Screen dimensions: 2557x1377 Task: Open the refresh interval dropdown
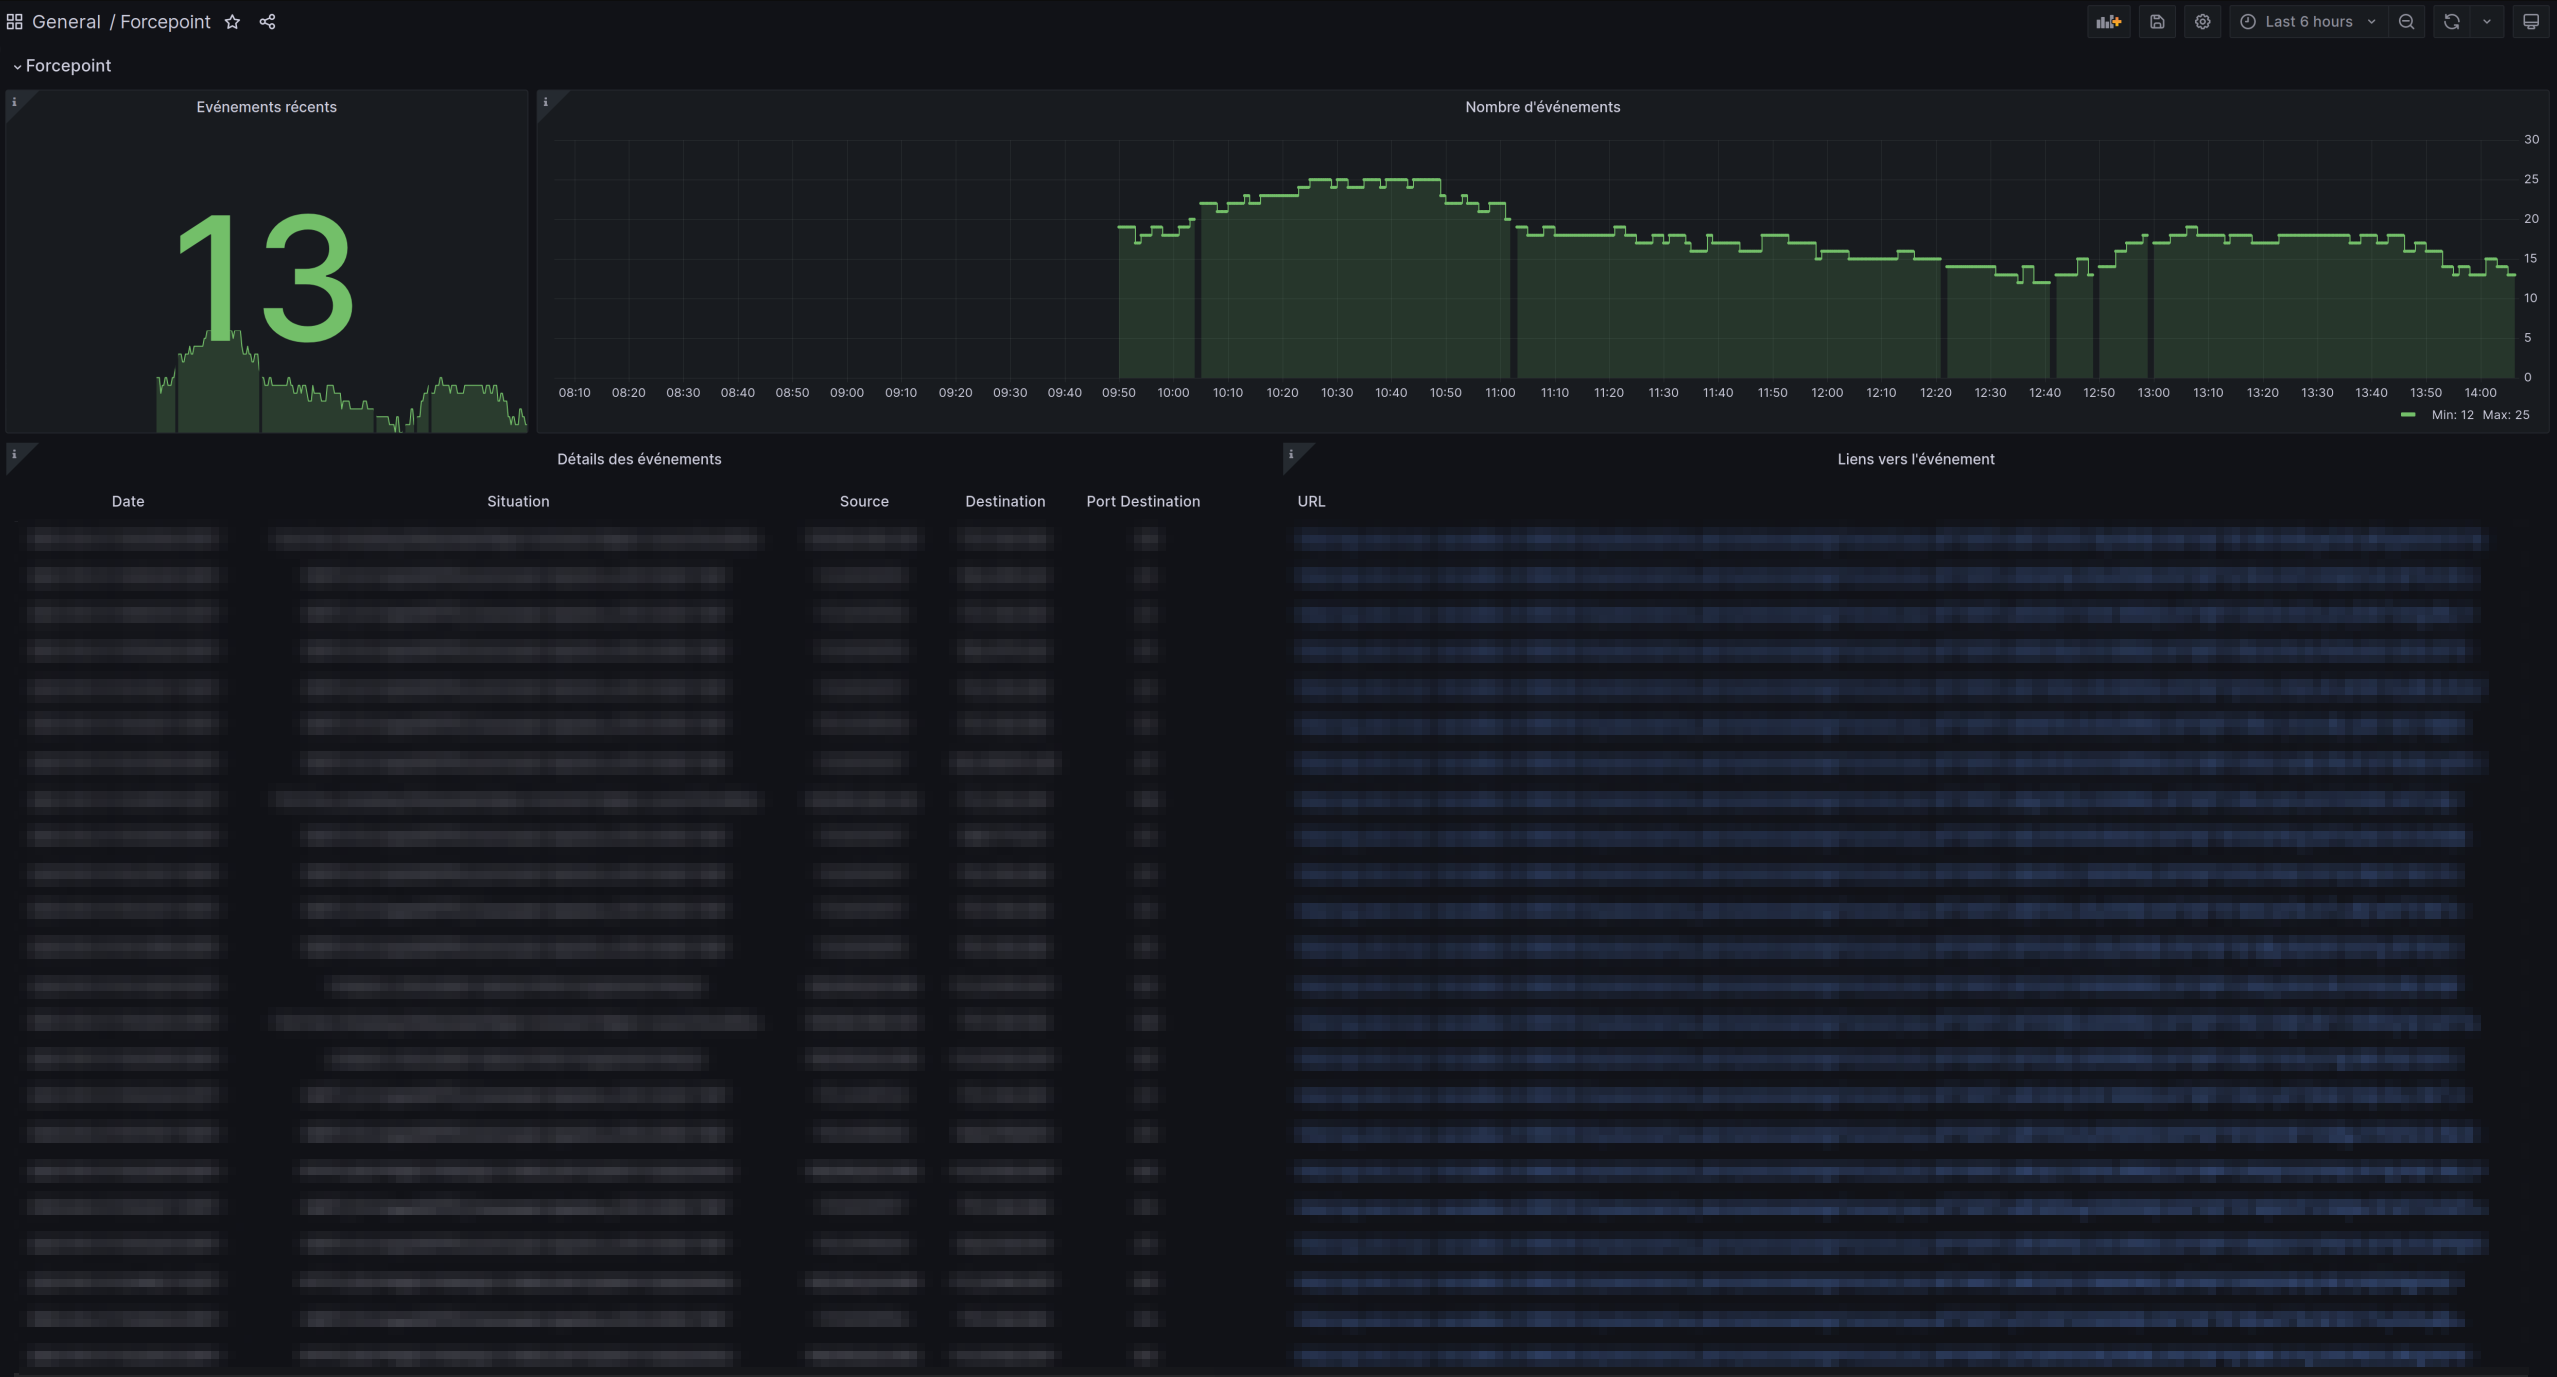tap(2486, 22)
